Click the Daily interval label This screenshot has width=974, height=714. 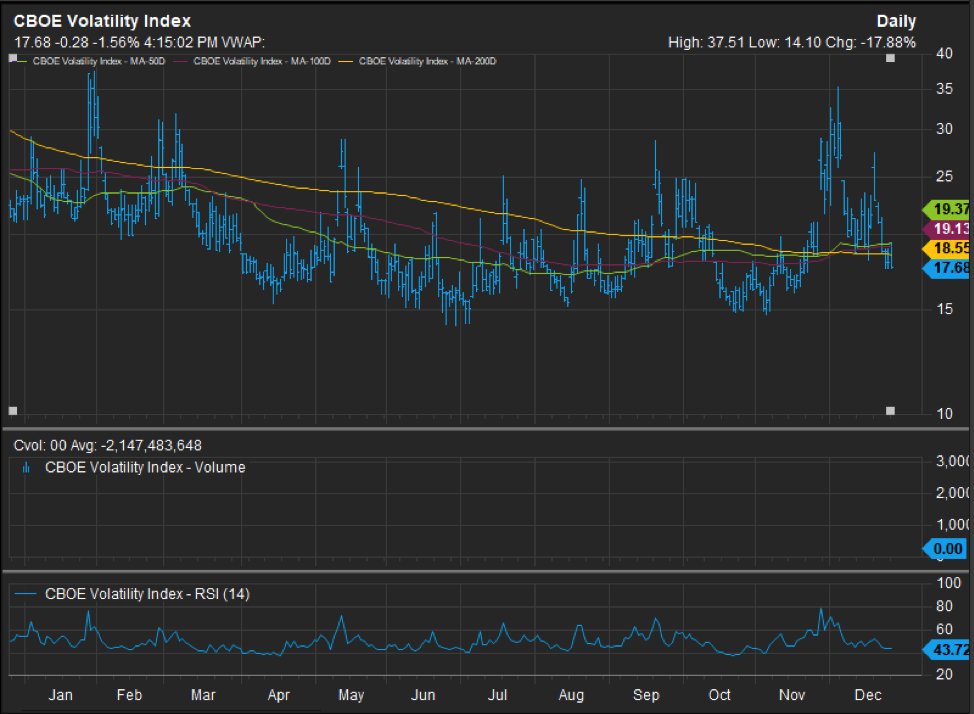point(896,21)
